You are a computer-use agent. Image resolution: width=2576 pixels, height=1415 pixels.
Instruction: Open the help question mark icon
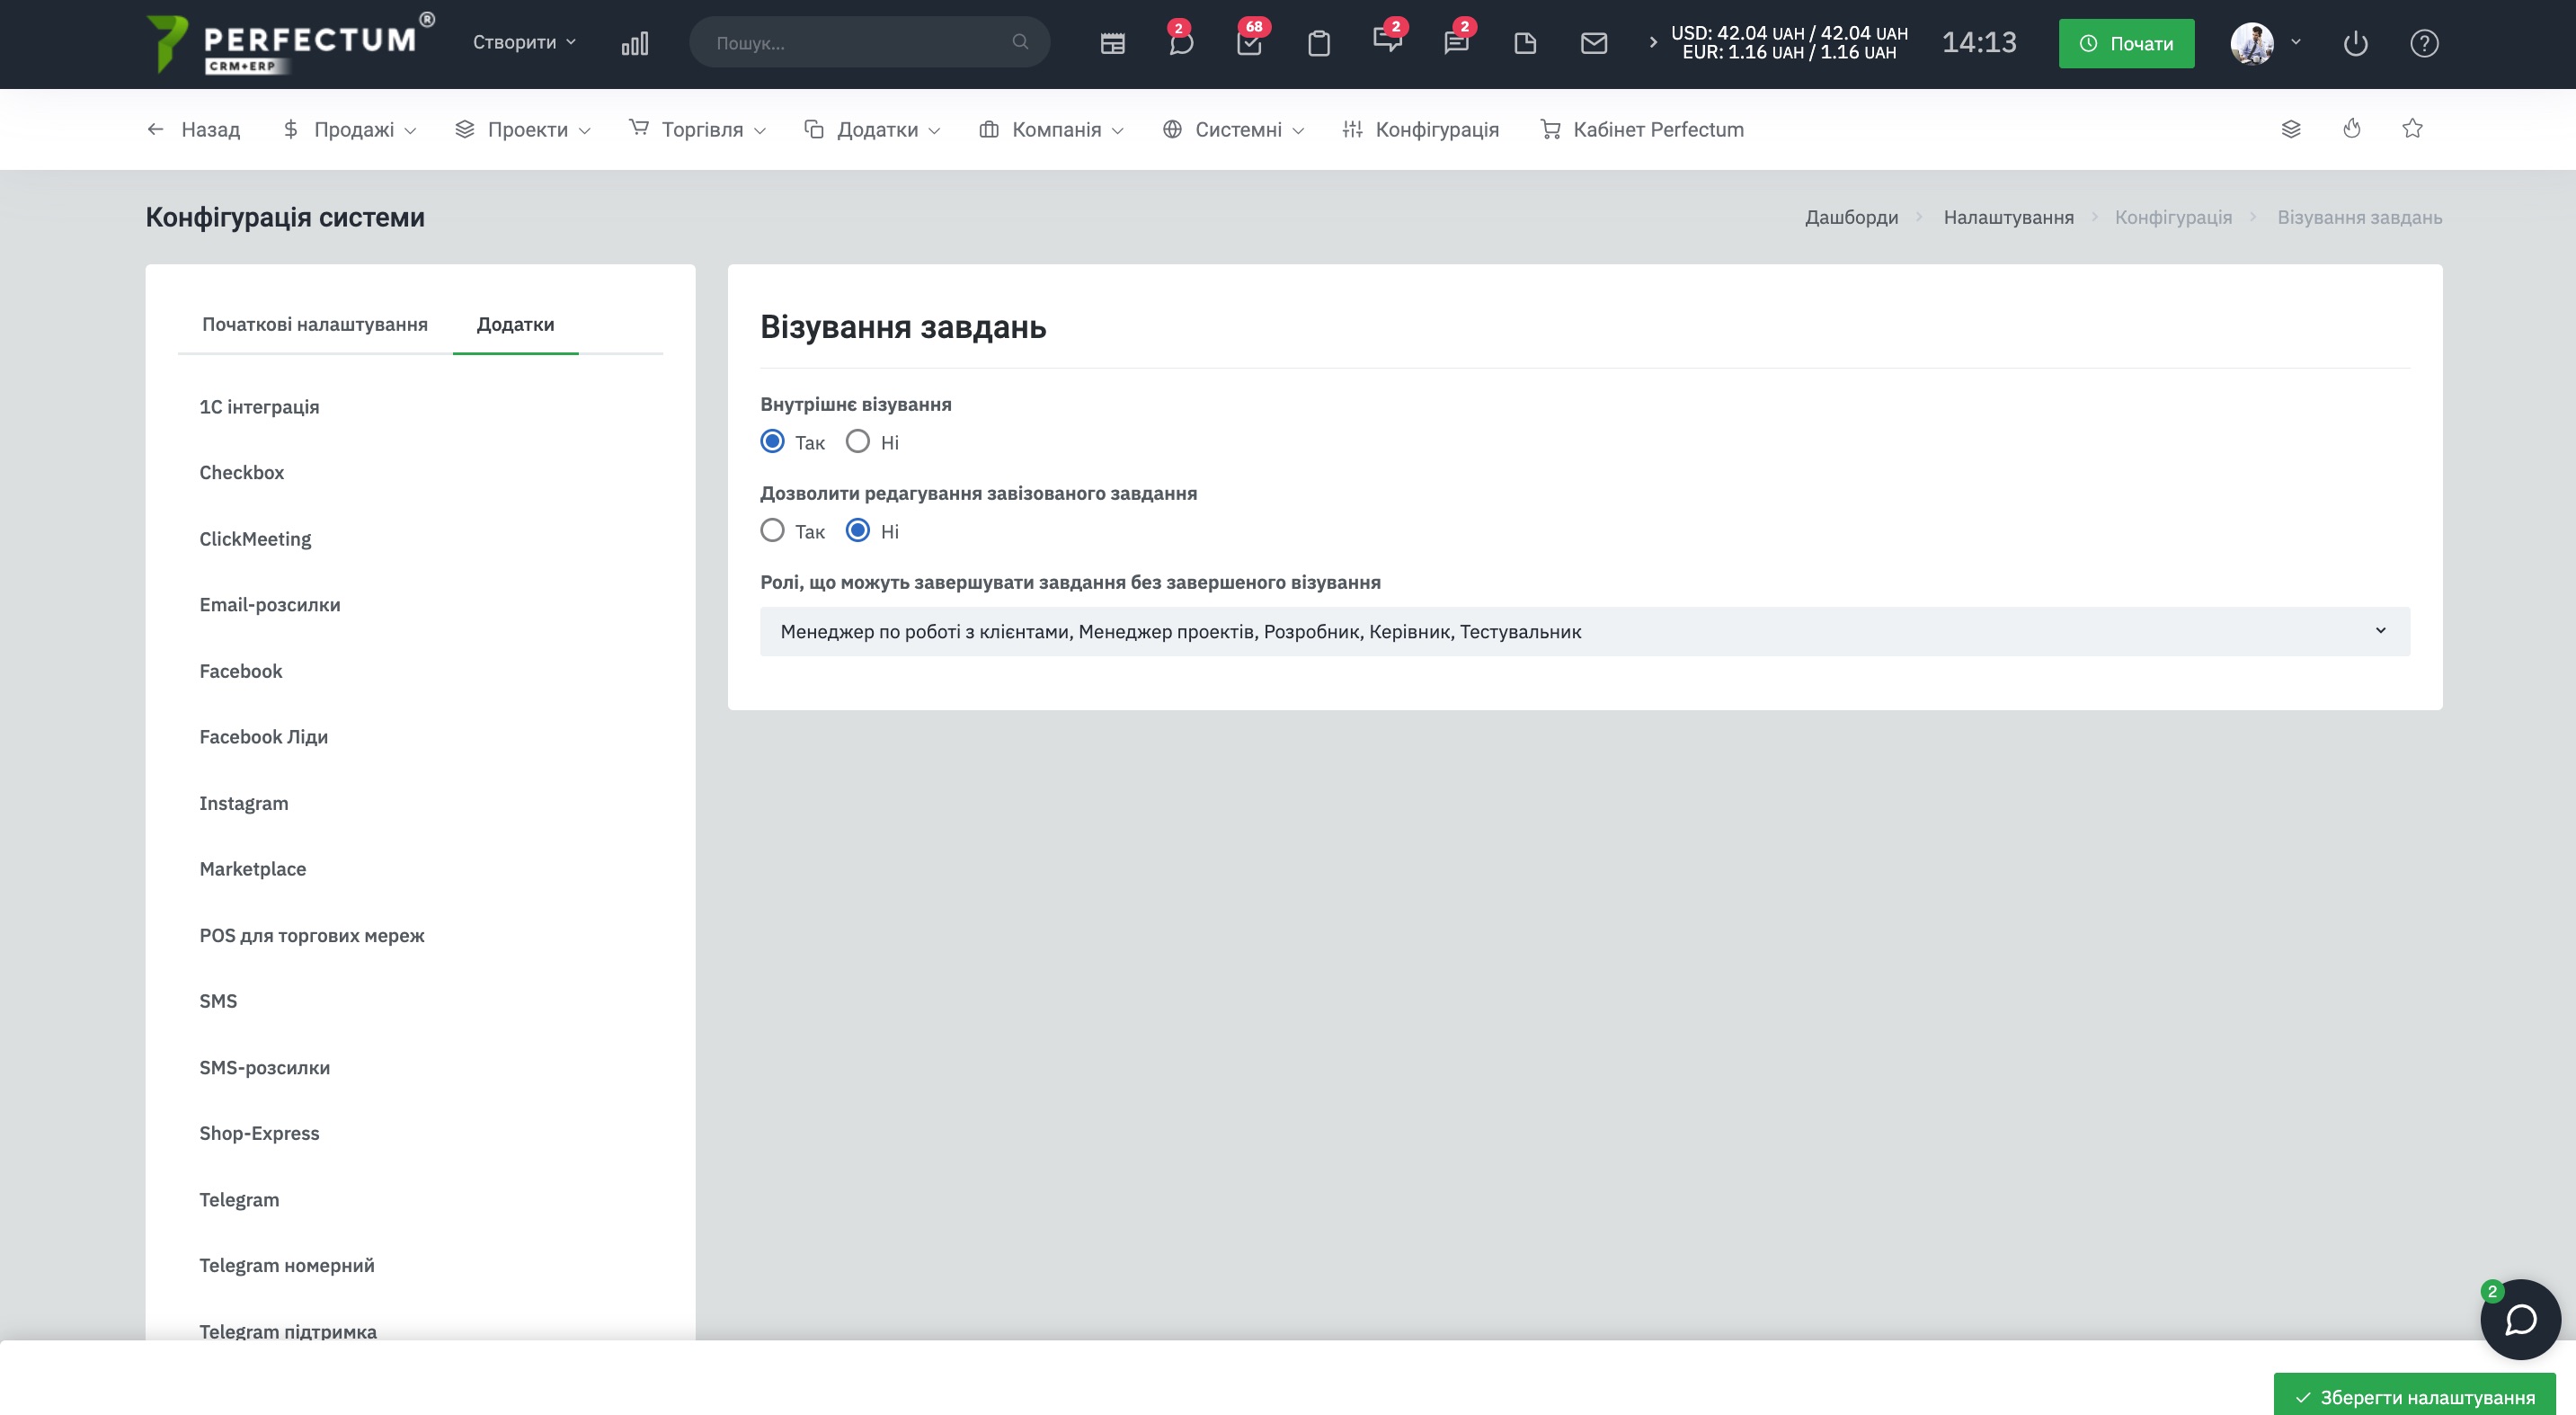(x=2424, y=43)
